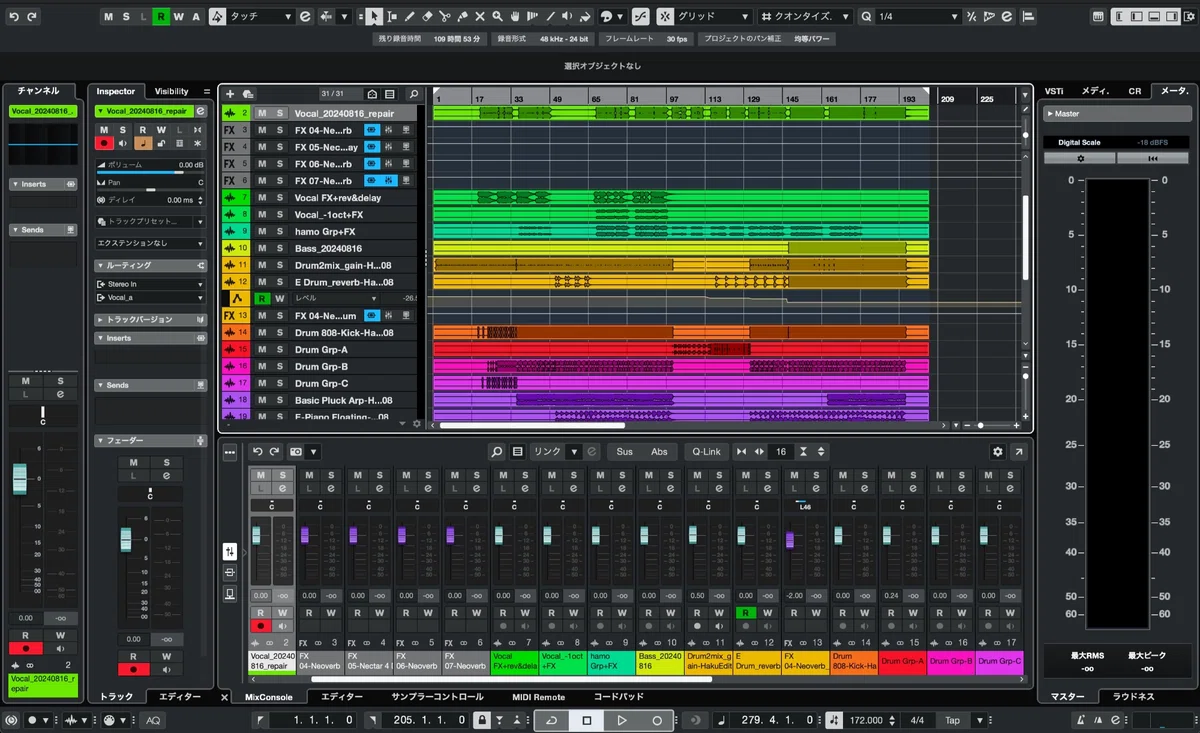Image resolution: width=1200 pixels, height=733 pixels.
Task: Click the Sus button in MixConsole
Action: pyautogui.click(x=624, y=452)
